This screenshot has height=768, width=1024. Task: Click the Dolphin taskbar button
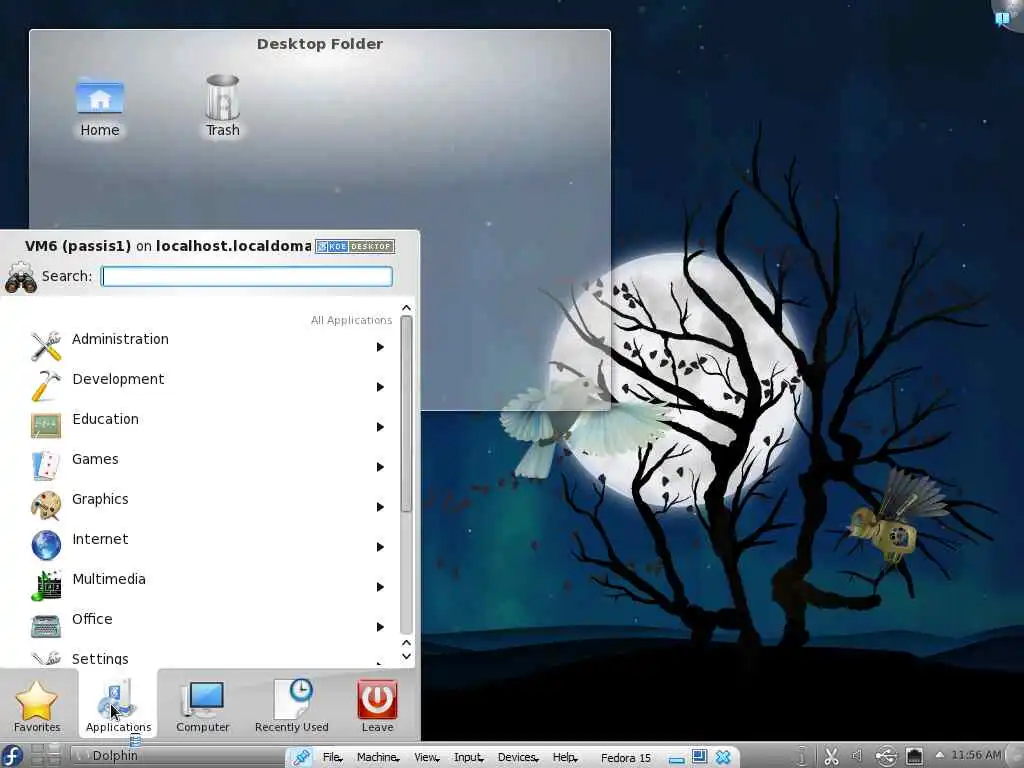pyautogui.click(x=176, y=756)
